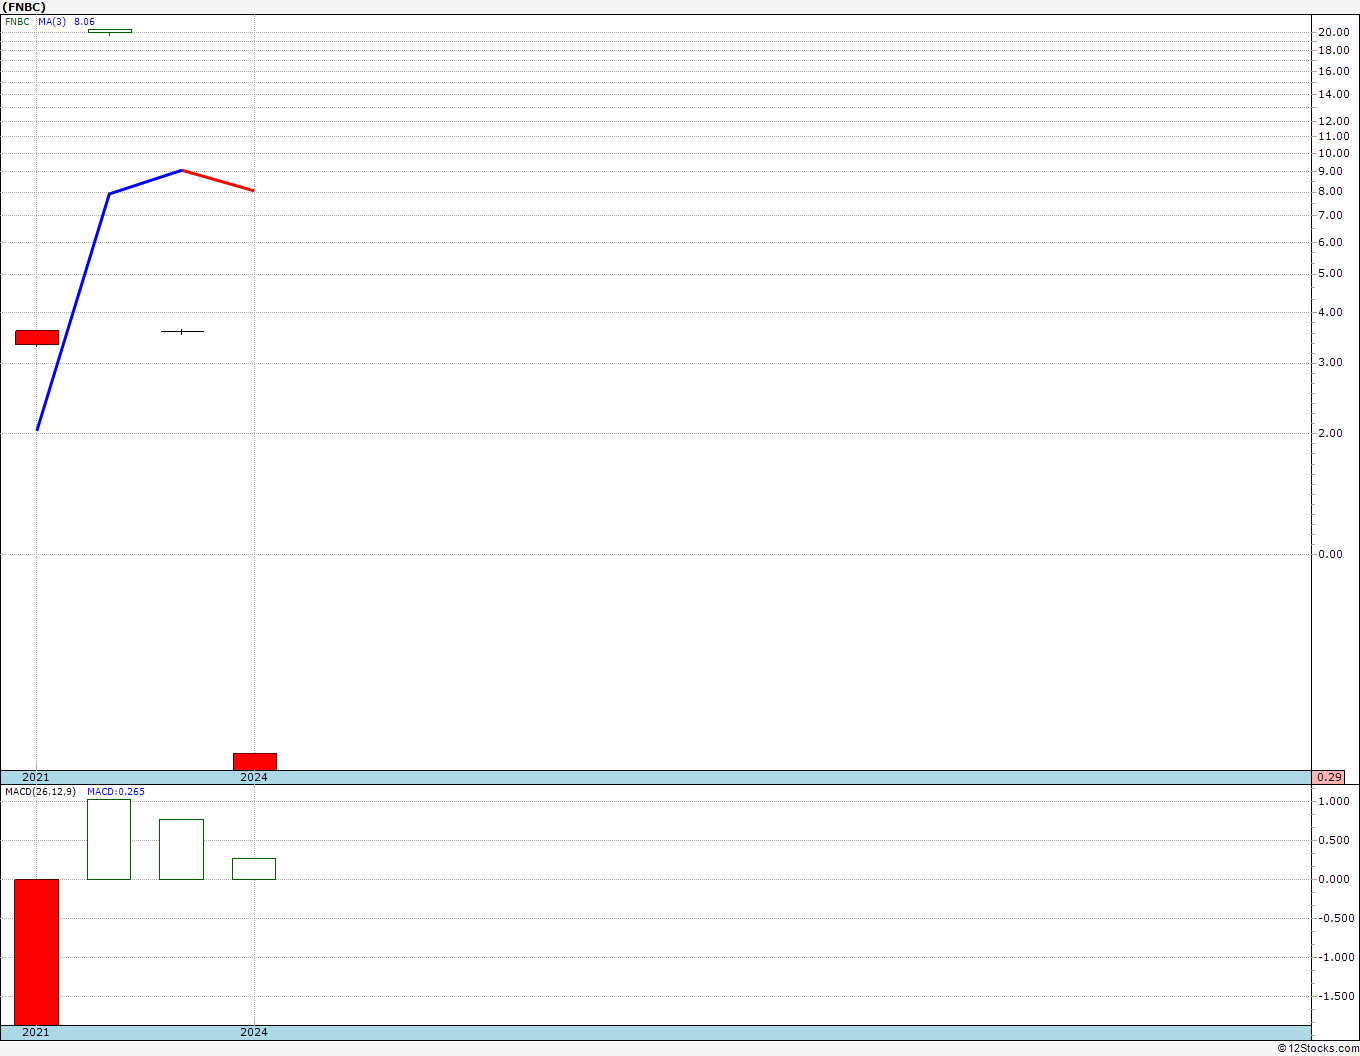Click the blue rising moving average line
Screen dimensions: 1360x1056
point(73,311)
